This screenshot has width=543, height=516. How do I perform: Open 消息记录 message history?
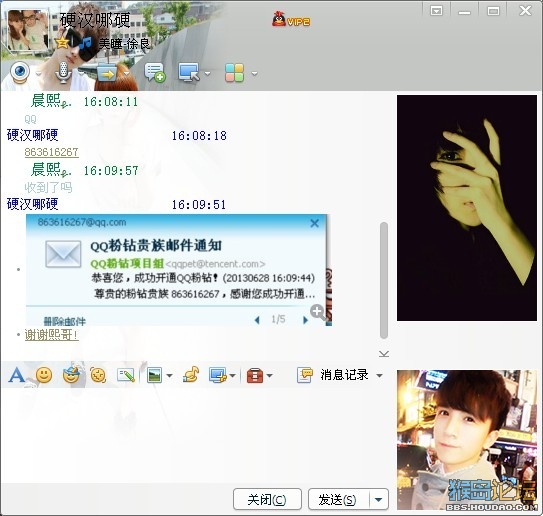333,375
